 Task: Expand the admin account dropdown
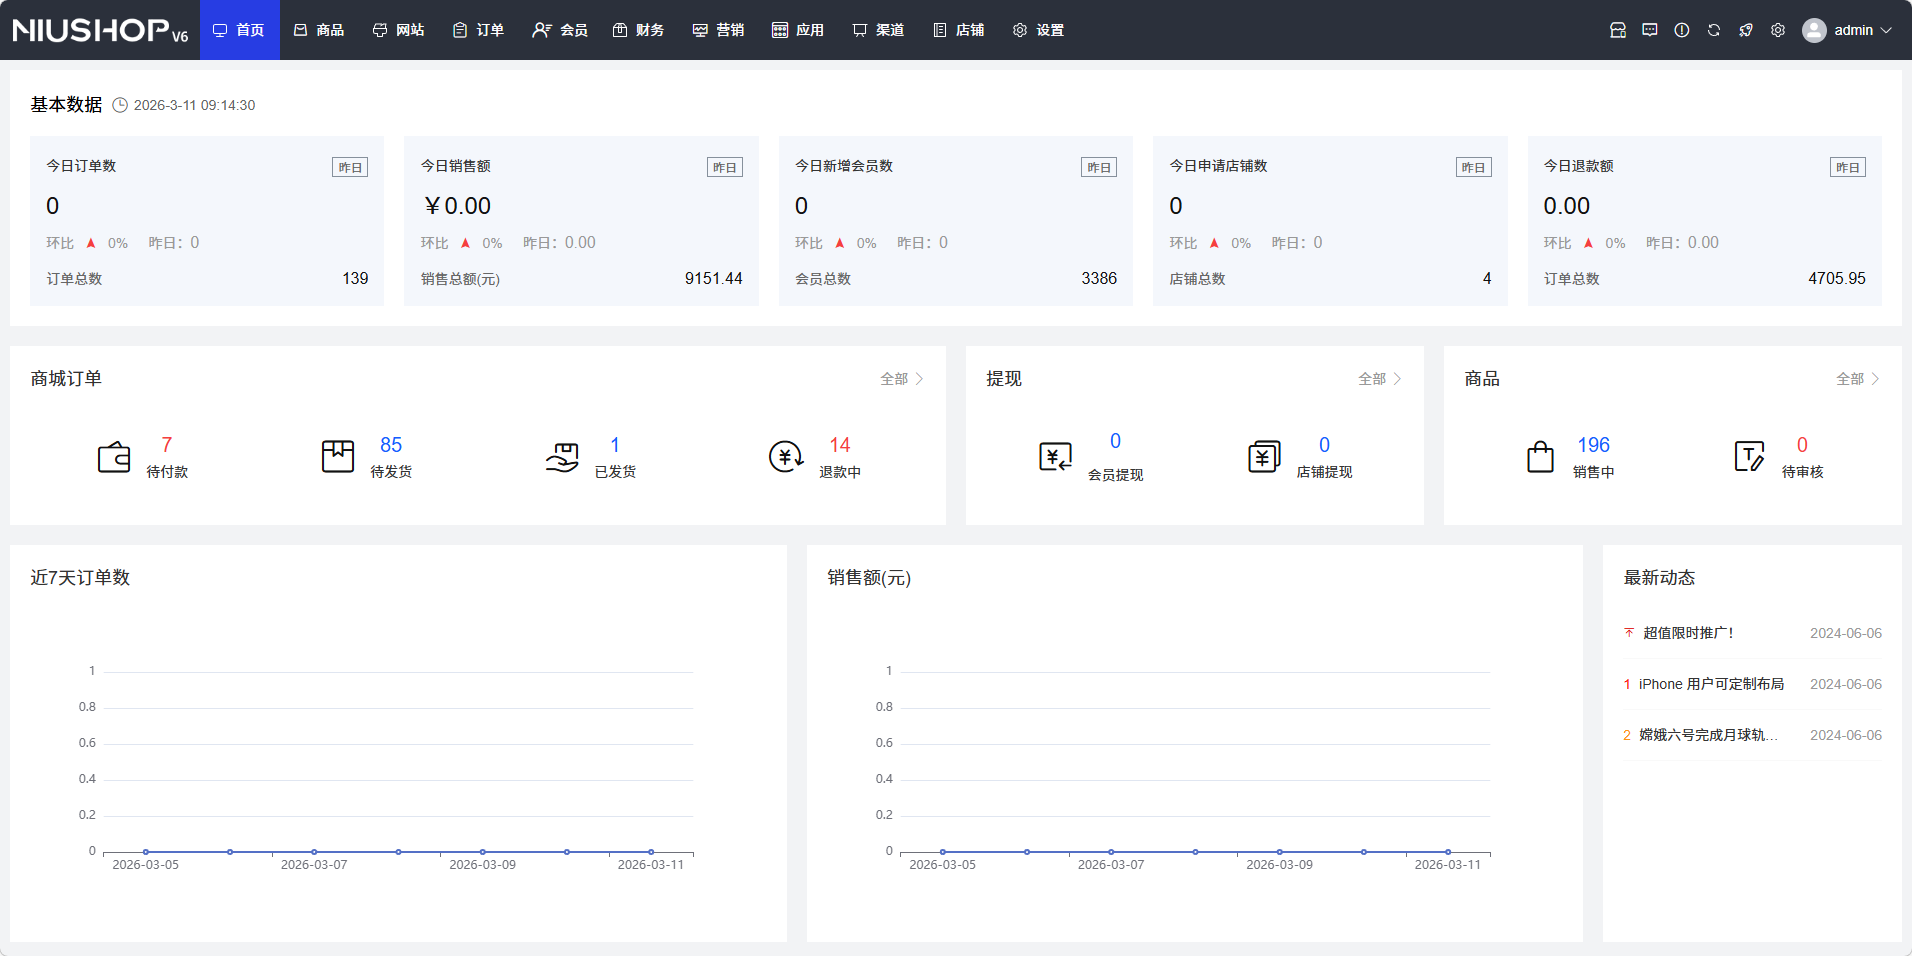[1848, 30]
